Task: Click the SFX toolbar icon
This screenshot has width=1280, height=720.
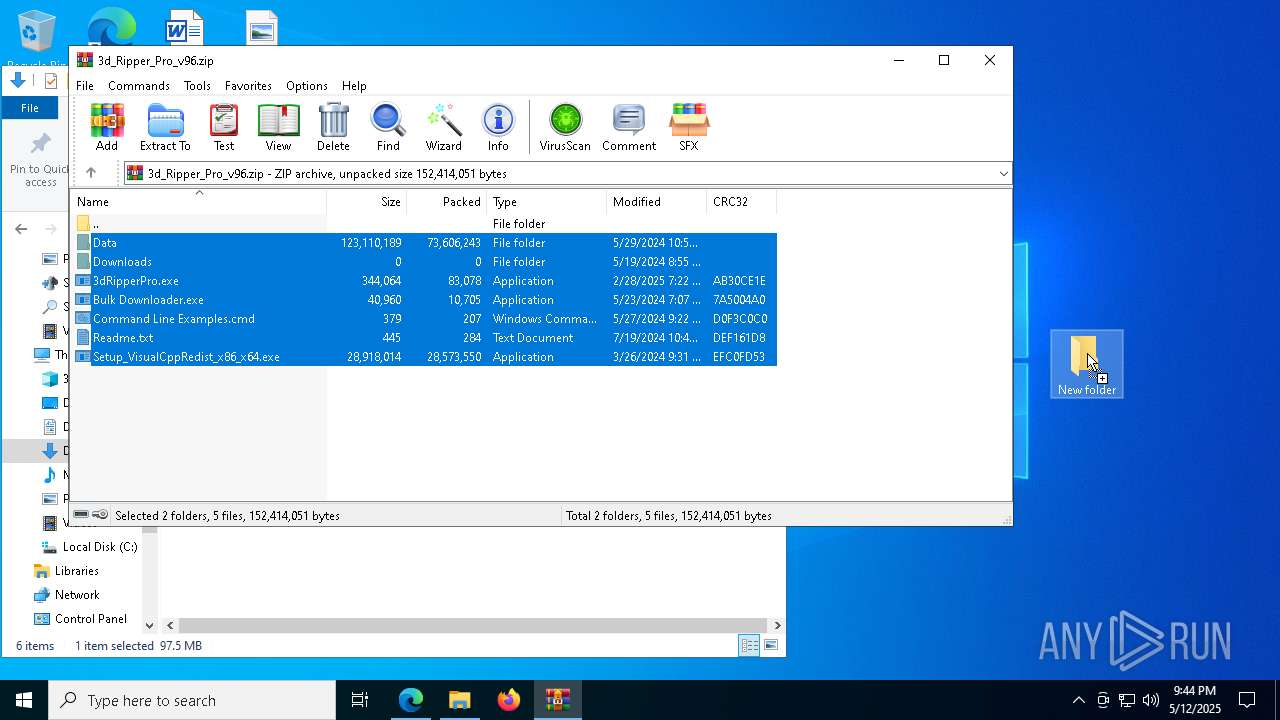Action: 689,127
